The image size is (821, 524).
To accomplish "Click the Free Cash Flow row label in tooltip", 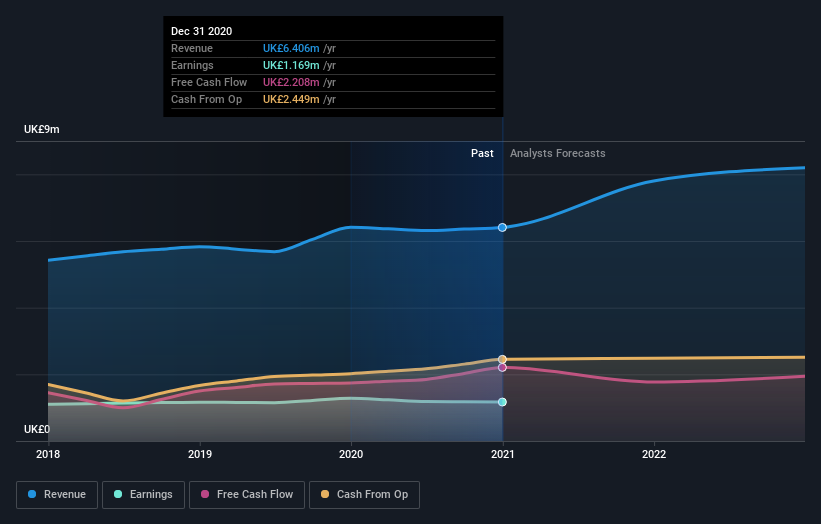I will pyautogui.click(x=209, y=82).
